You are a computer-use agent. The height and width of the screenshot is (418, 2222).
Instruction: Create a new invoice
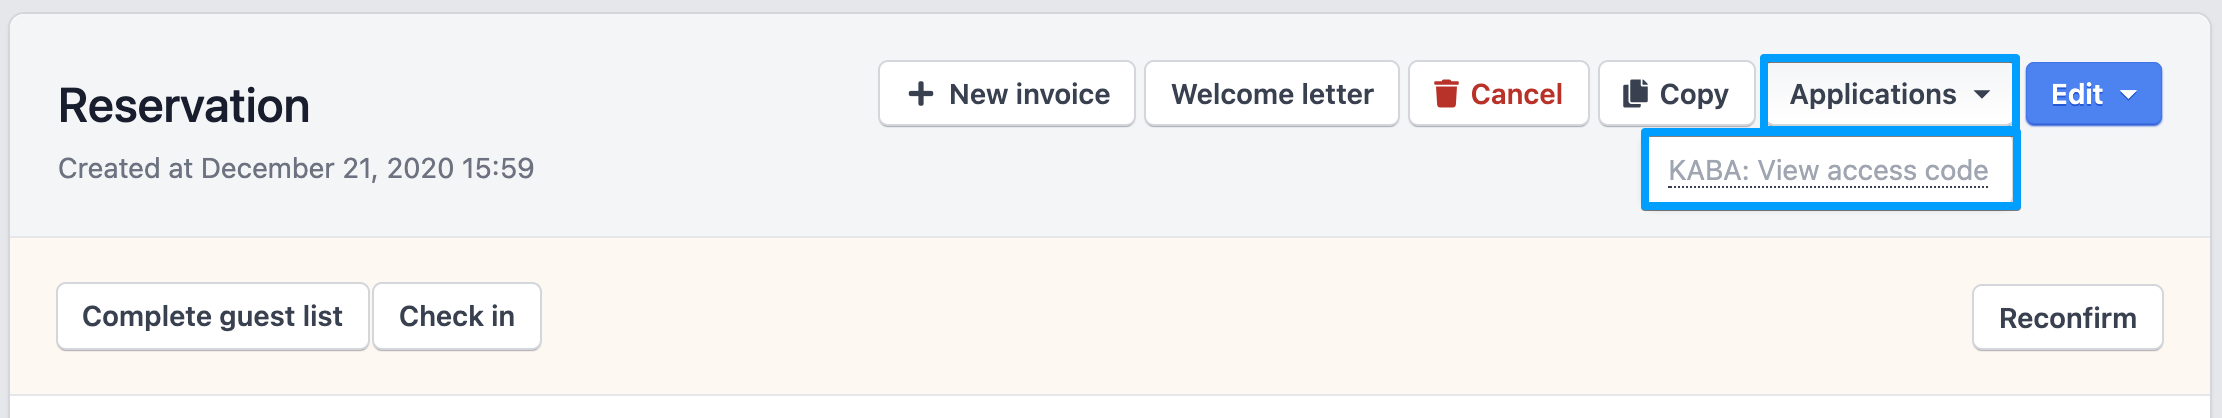click(x=1007, y=94)
